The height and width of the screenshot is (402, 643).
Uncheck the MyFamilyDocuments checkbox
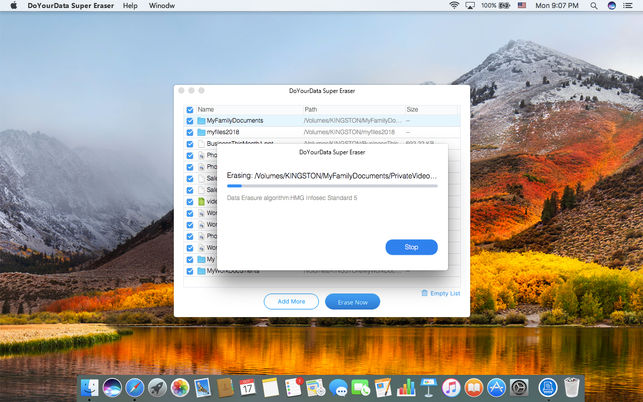coord(190,121)
